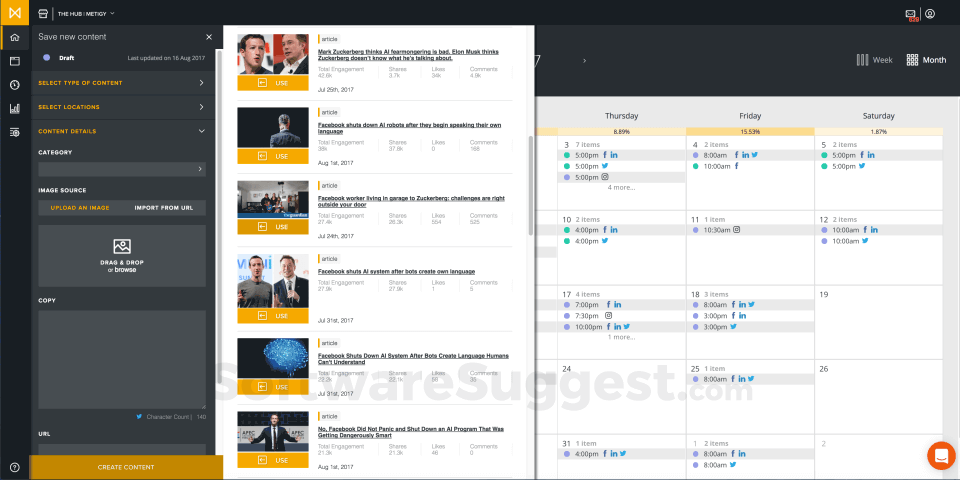
Task: Expand 4 more items on Thursday 3
Action: (621, 187)
